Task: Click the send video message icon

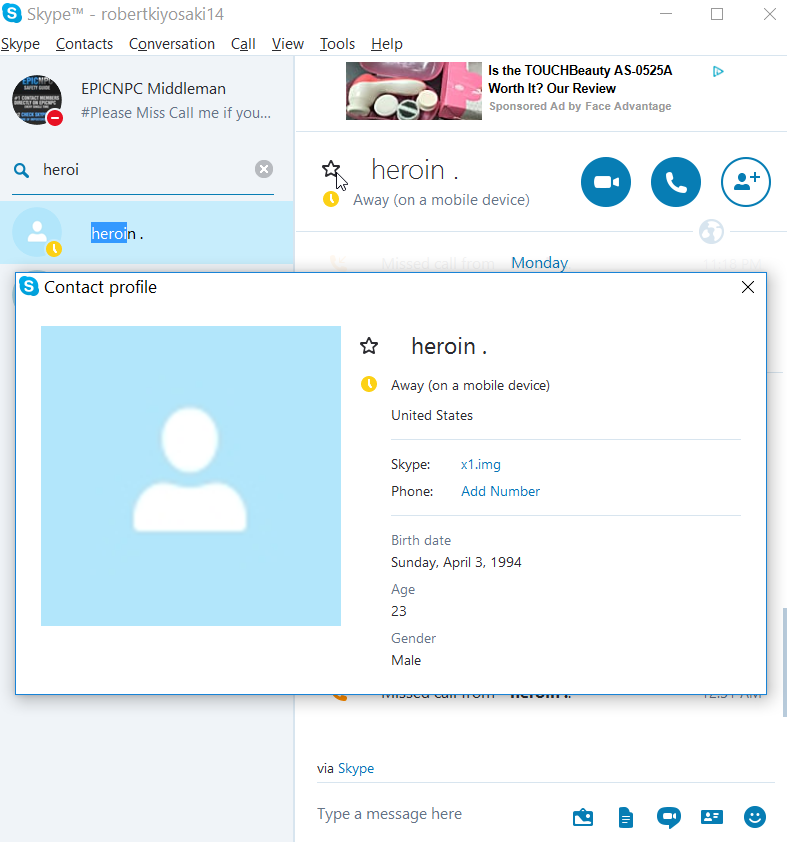Action: point(668,817)
